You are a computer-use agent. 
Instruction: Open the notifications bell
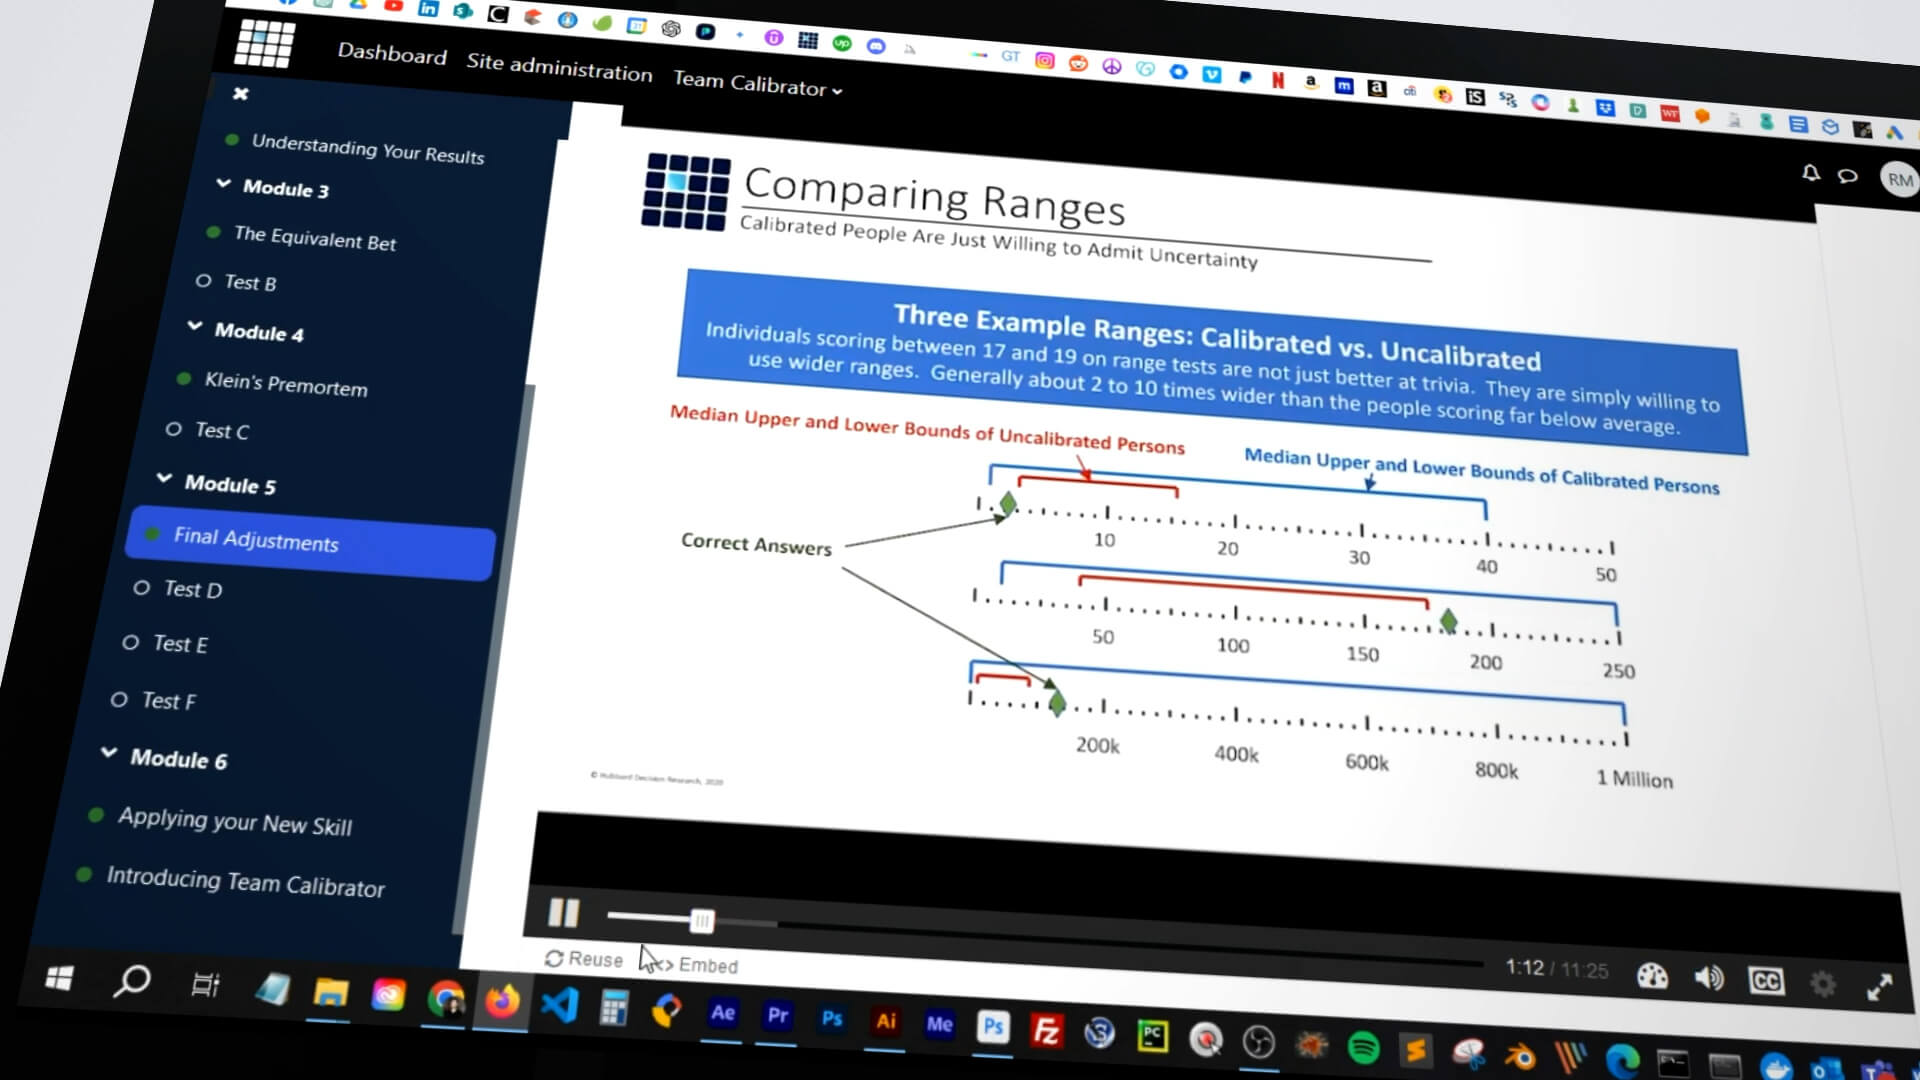1810,173
